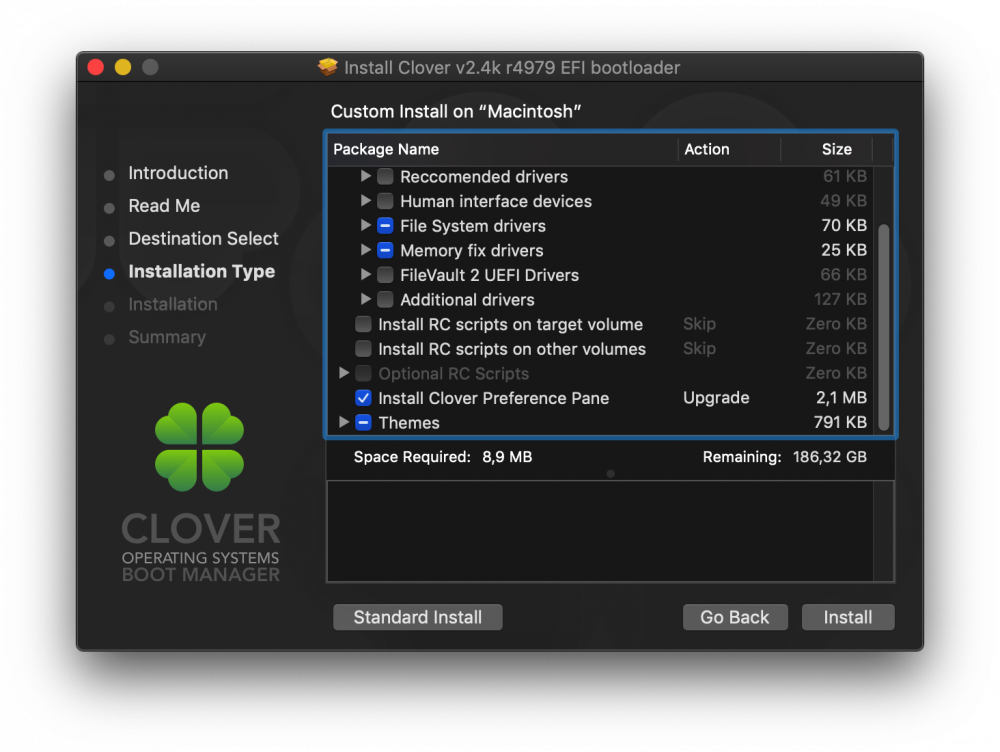Go to the Destination Select step

click(203, 239)
